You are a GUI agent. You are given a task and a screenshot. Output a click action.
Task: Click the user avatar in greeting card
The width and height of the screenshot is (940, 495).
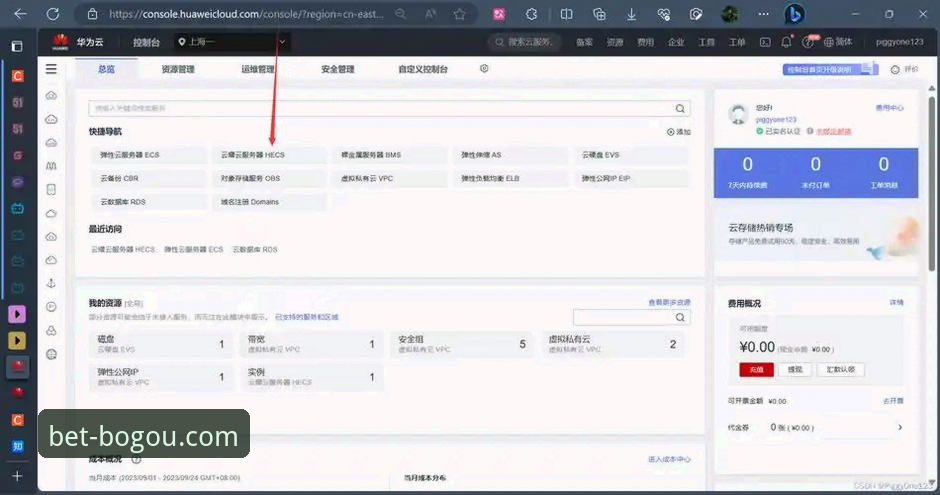click(x=738, y=114)
